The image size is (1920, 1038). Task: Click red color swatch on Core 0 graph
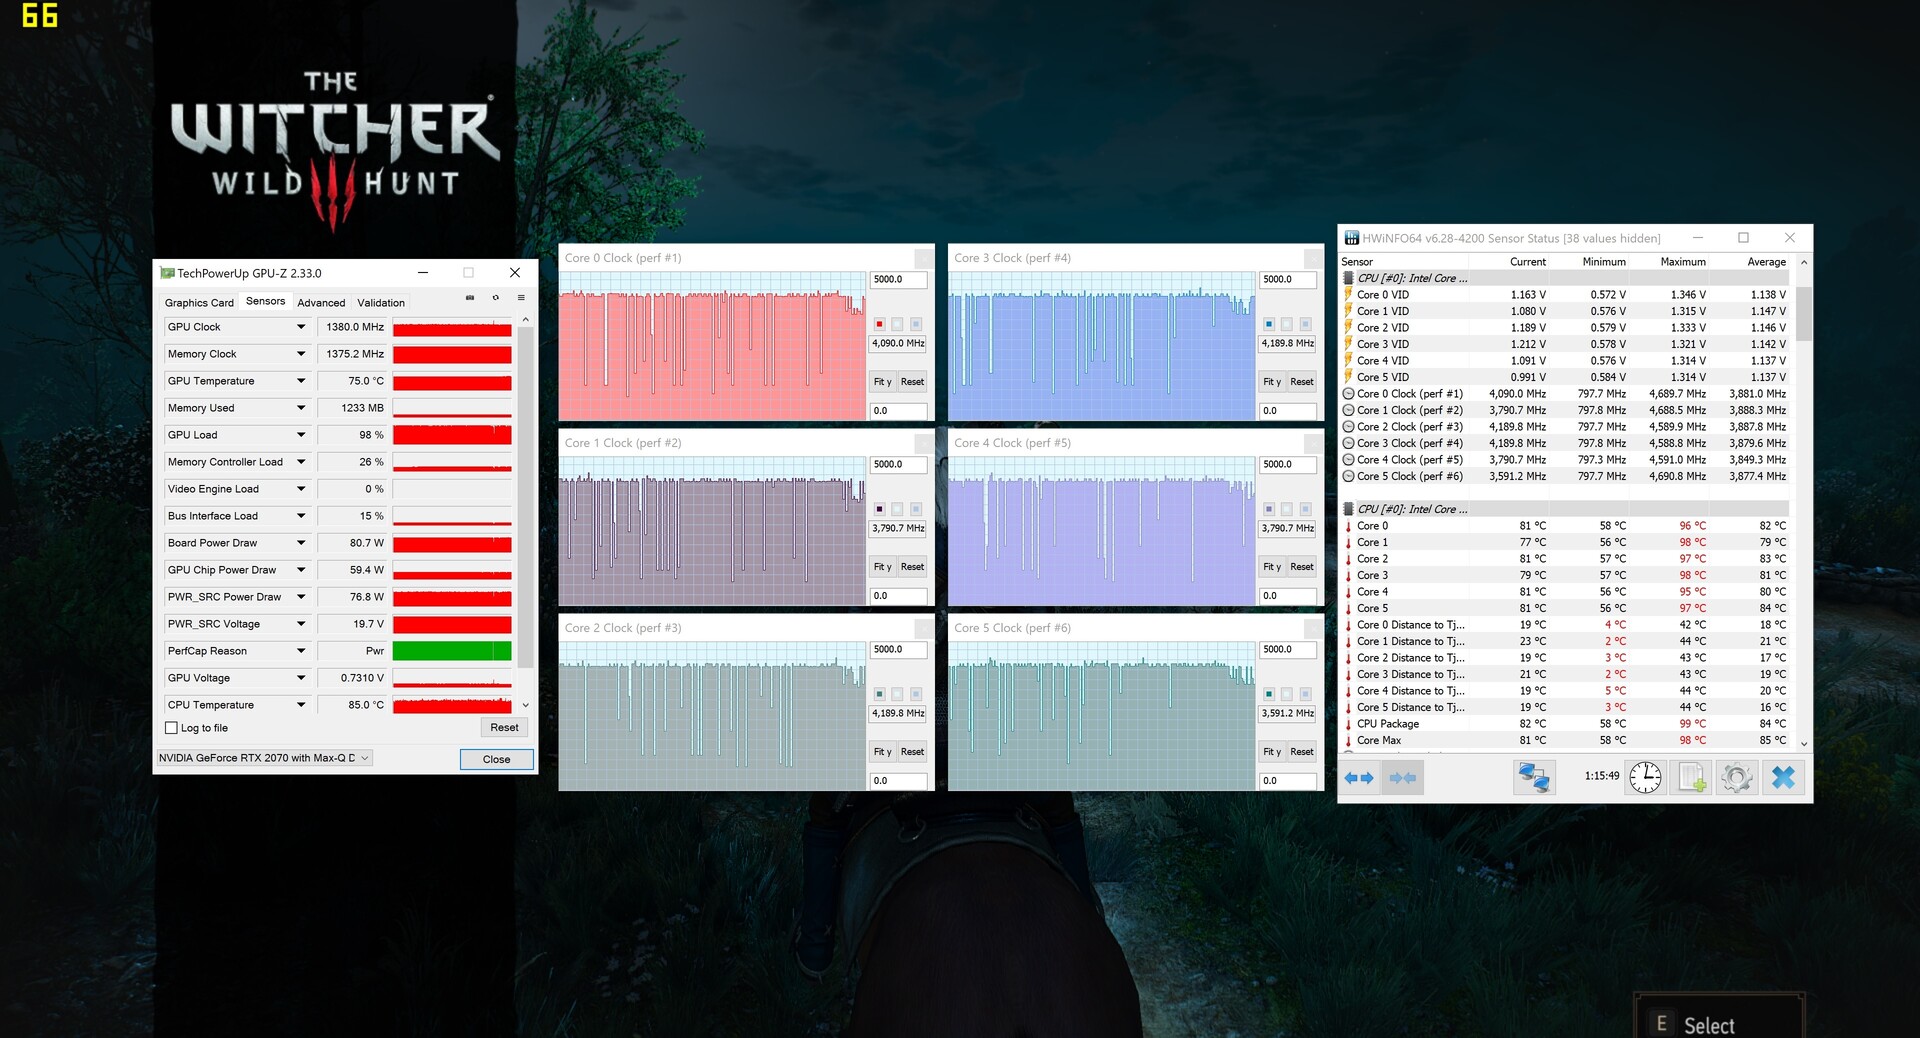tap(879, 324)
